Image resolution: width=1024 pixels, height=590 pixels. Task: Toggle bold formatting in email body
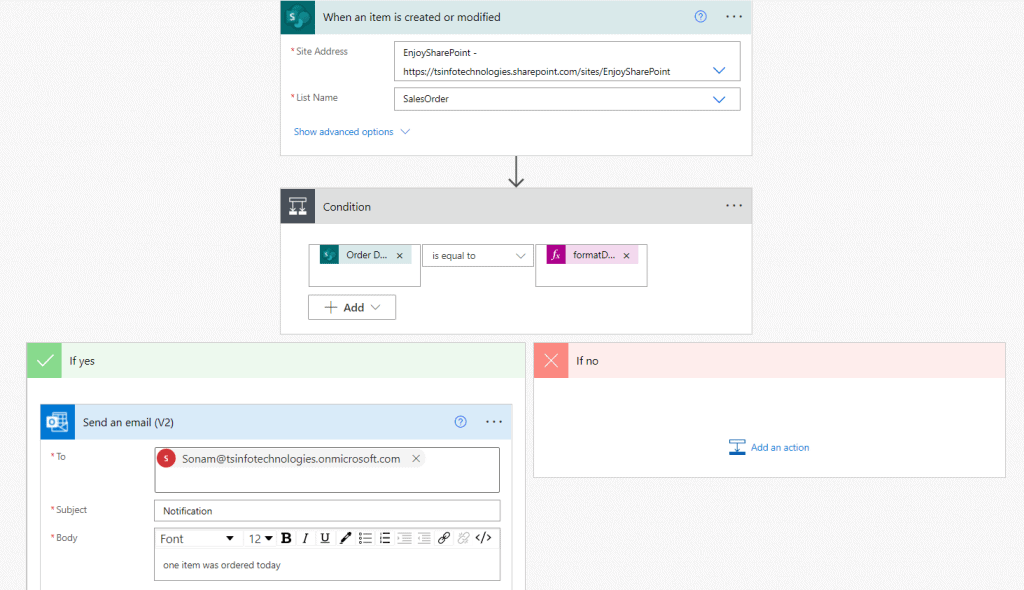pos(286,538)
